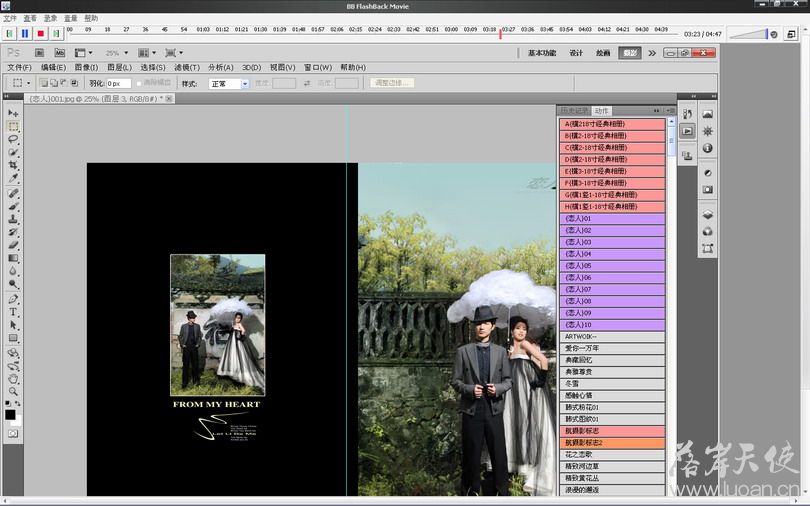810x506 pixels.
Task: Select the Quick Selection tool
Action: tap(13, 152)
